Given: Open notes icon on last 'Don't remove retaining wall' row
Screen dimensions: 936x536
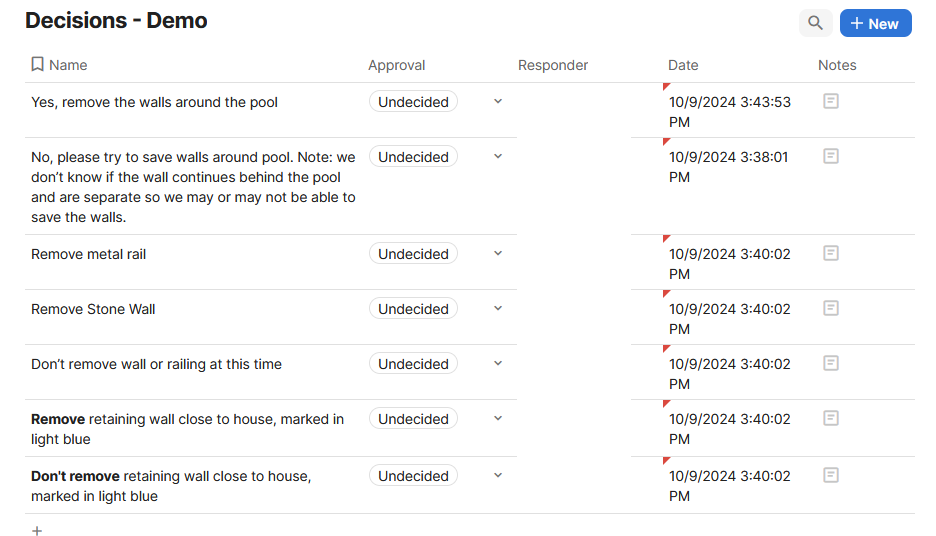Looking at the screenshot, I should coord(830,475).
